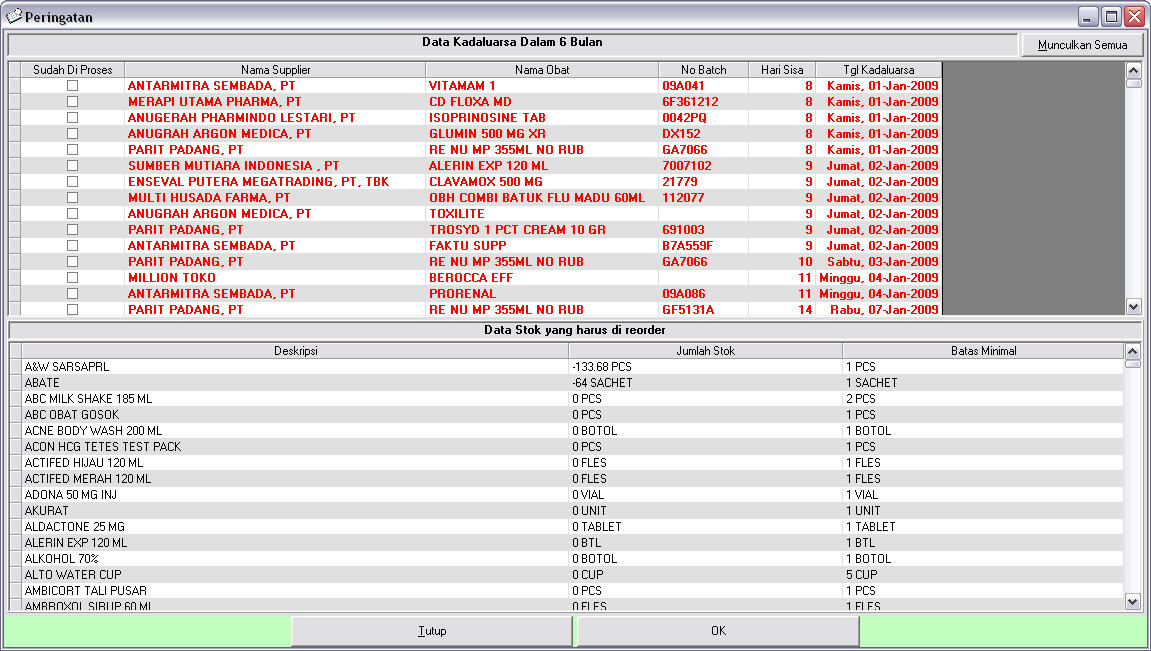Mark ISOPRINOSINE TAB as processed
The image size is (1151, 651).
[x=72, y=117]
